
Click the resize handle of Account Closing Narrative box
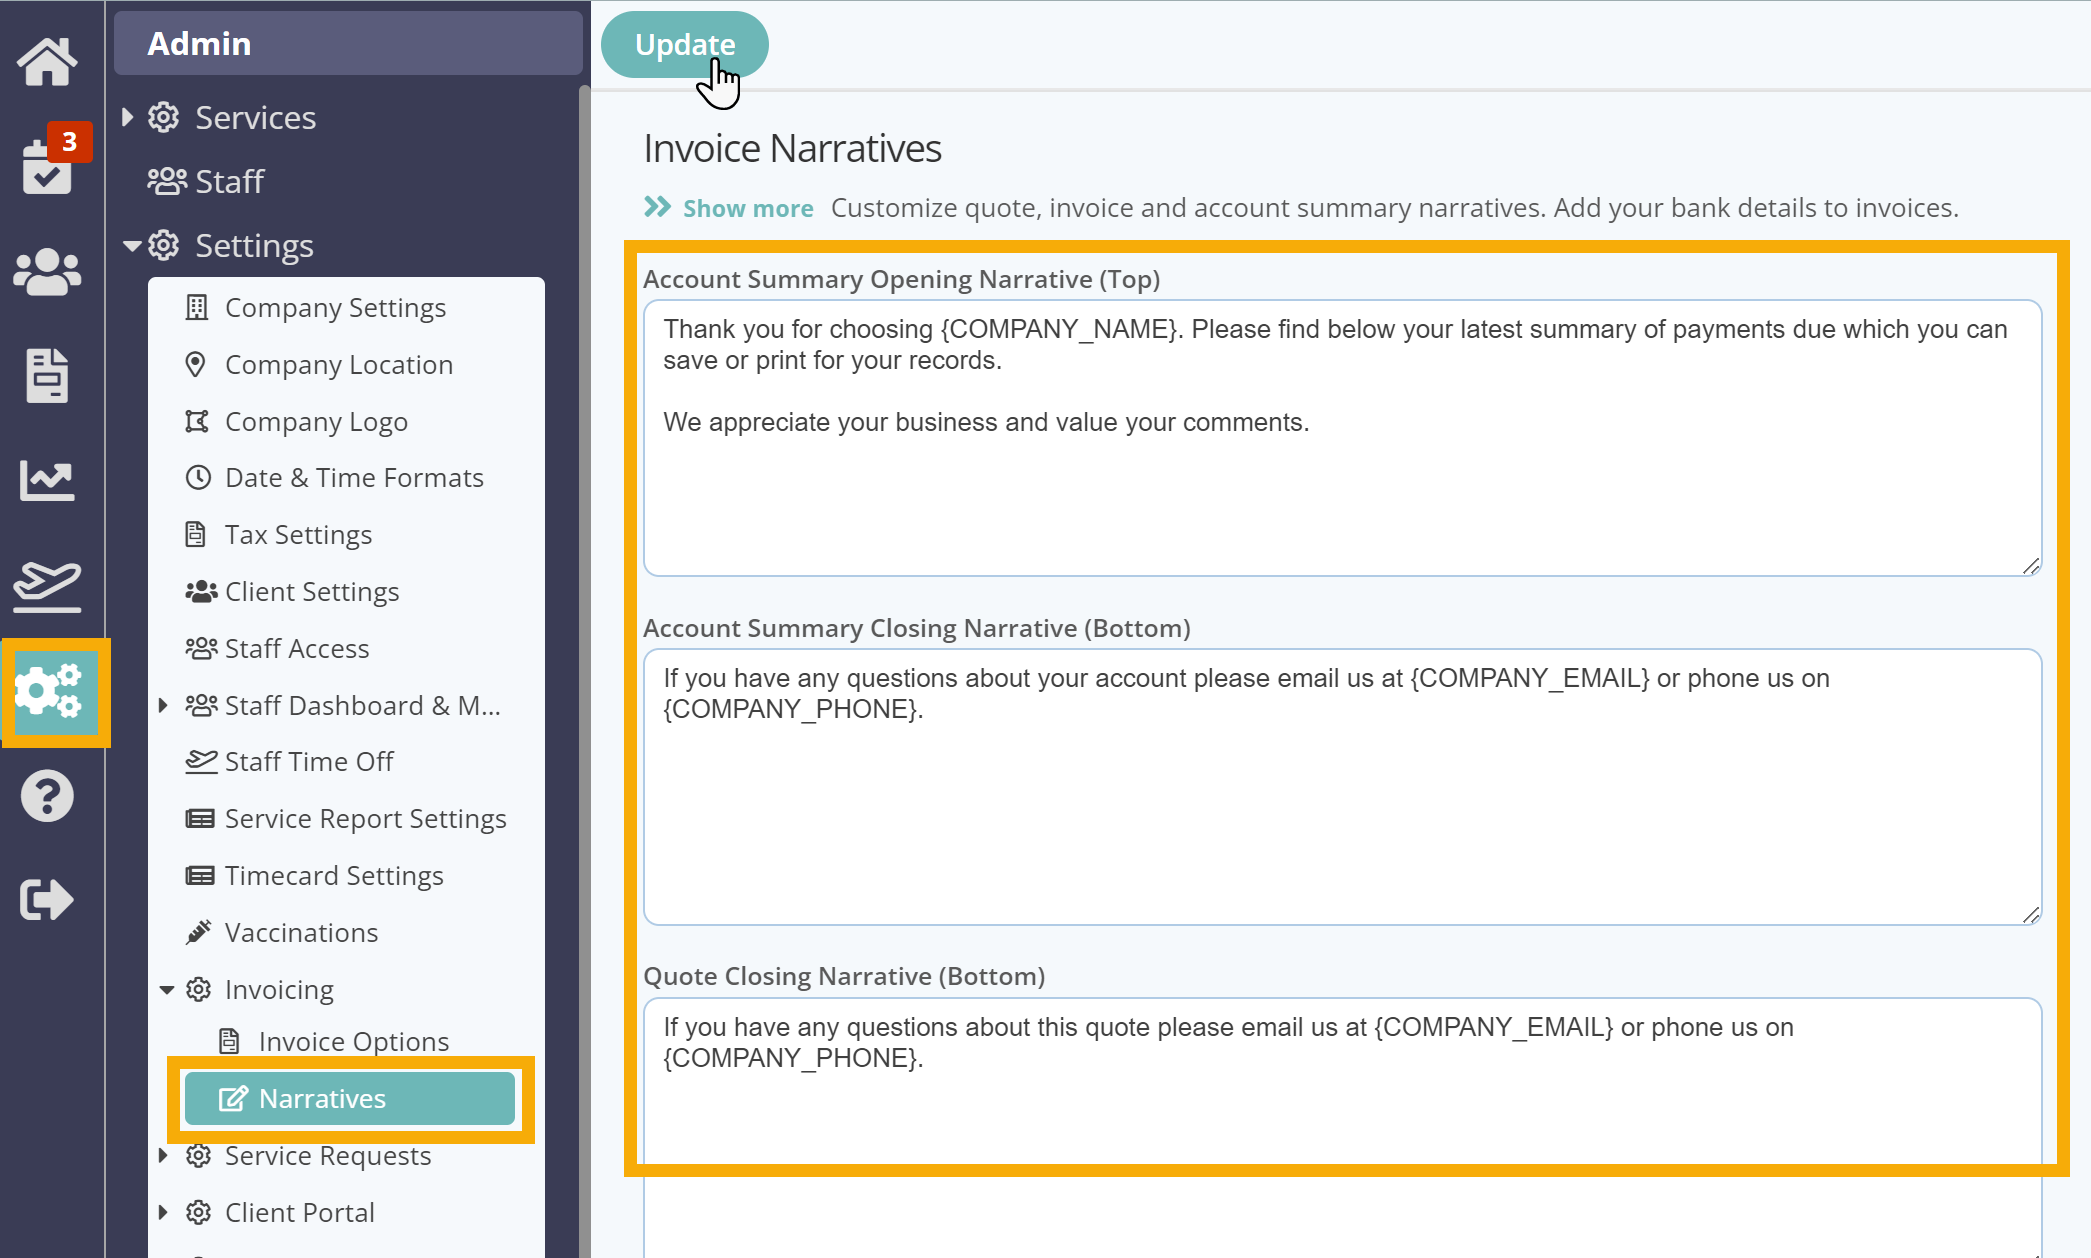[x=2030, y=915]
